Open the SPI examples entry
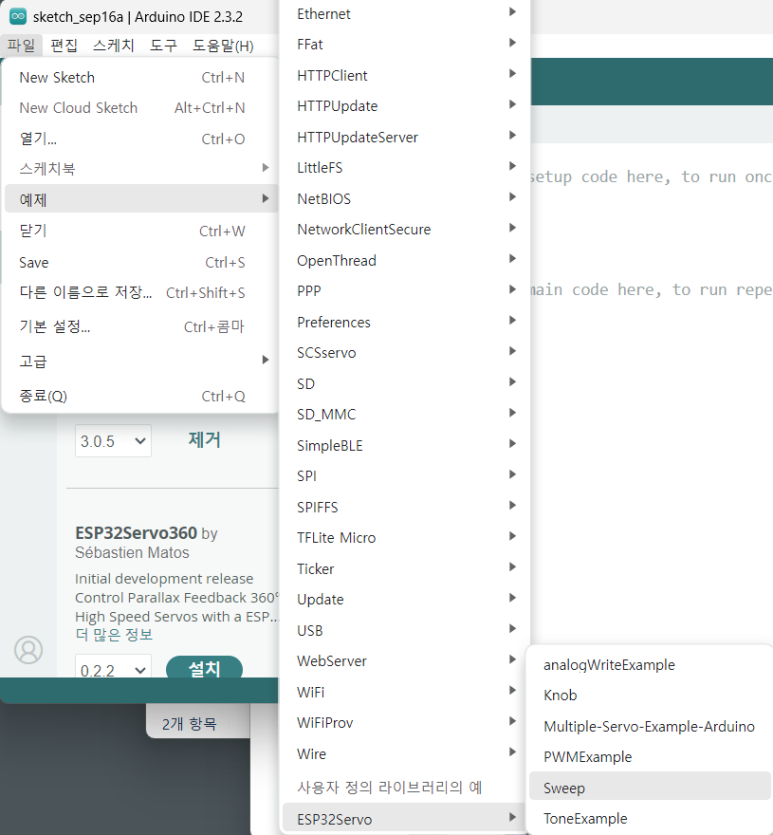Viewport: 773px width, 835px height. pos(405,476)
